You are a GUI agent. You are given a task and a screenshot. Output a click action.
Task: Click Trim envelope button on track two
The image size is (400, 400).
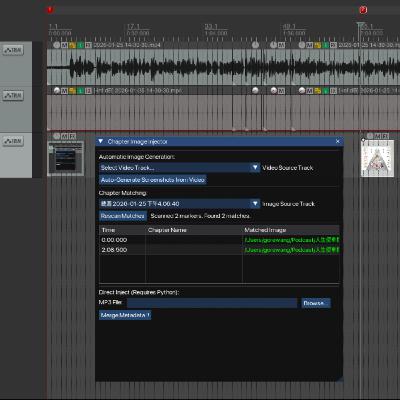13,96
